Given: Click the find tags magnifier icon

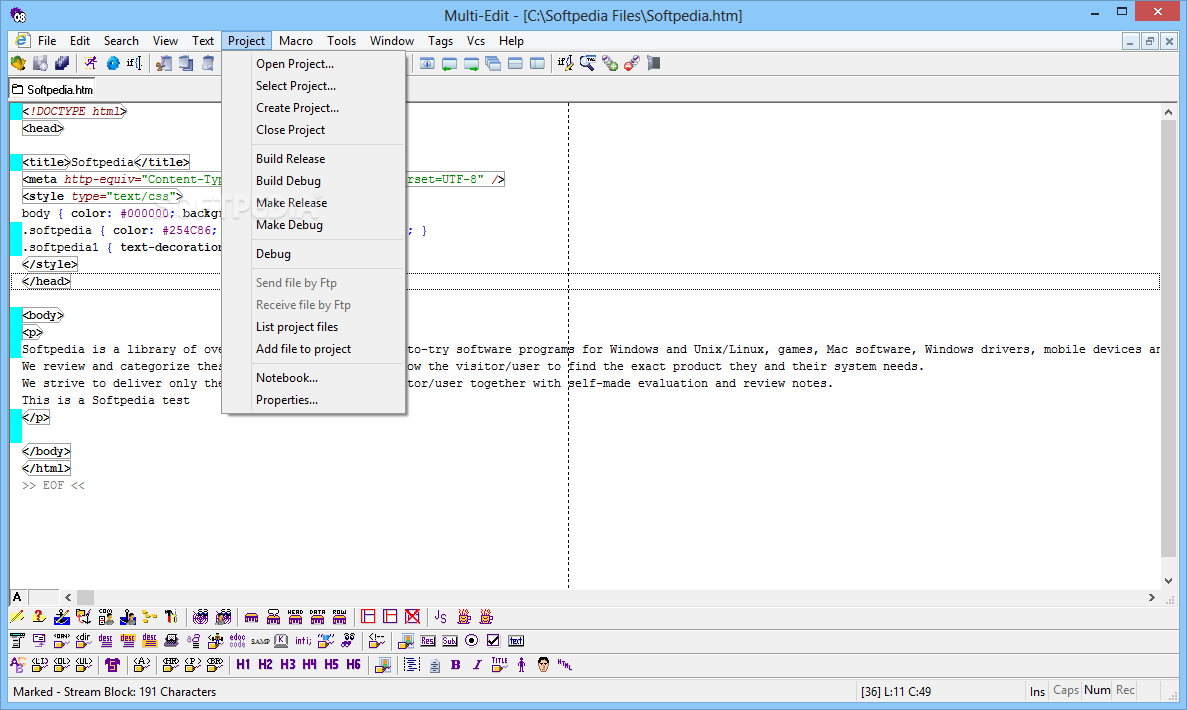Looking at the screenshot, I should (x=587, y=64).
